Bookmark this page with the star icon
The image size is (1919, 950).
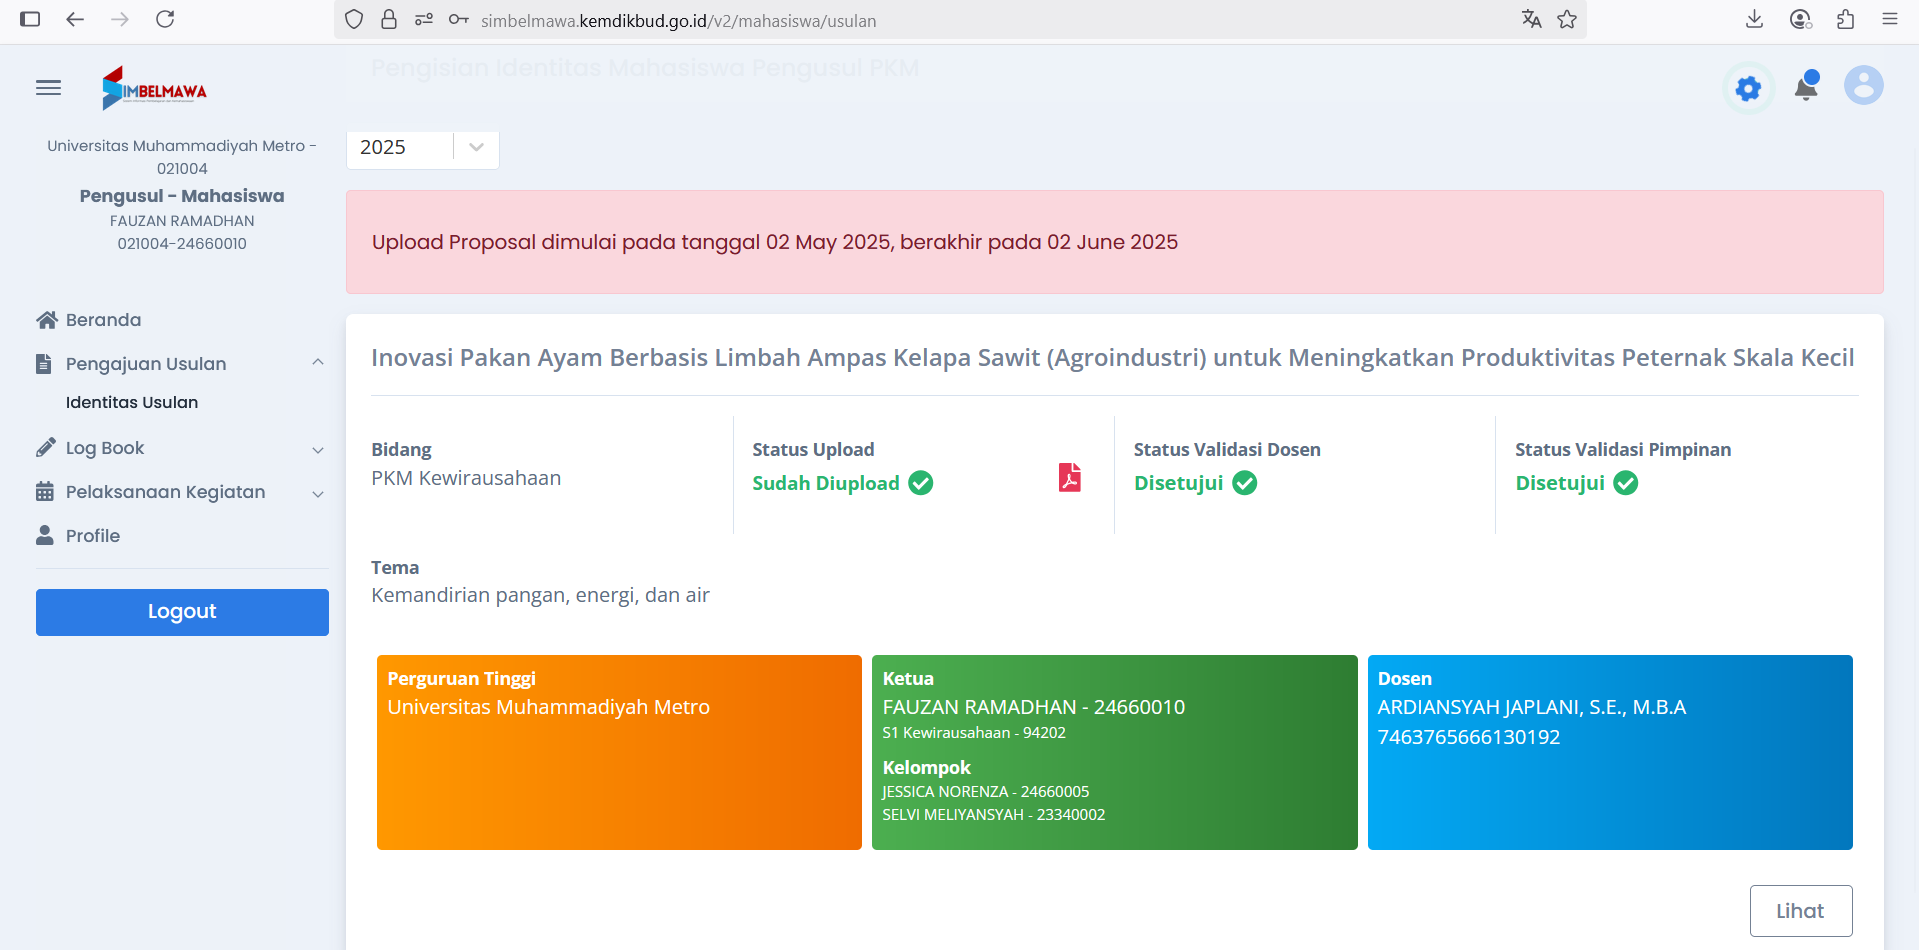(x=1567, y=20)
